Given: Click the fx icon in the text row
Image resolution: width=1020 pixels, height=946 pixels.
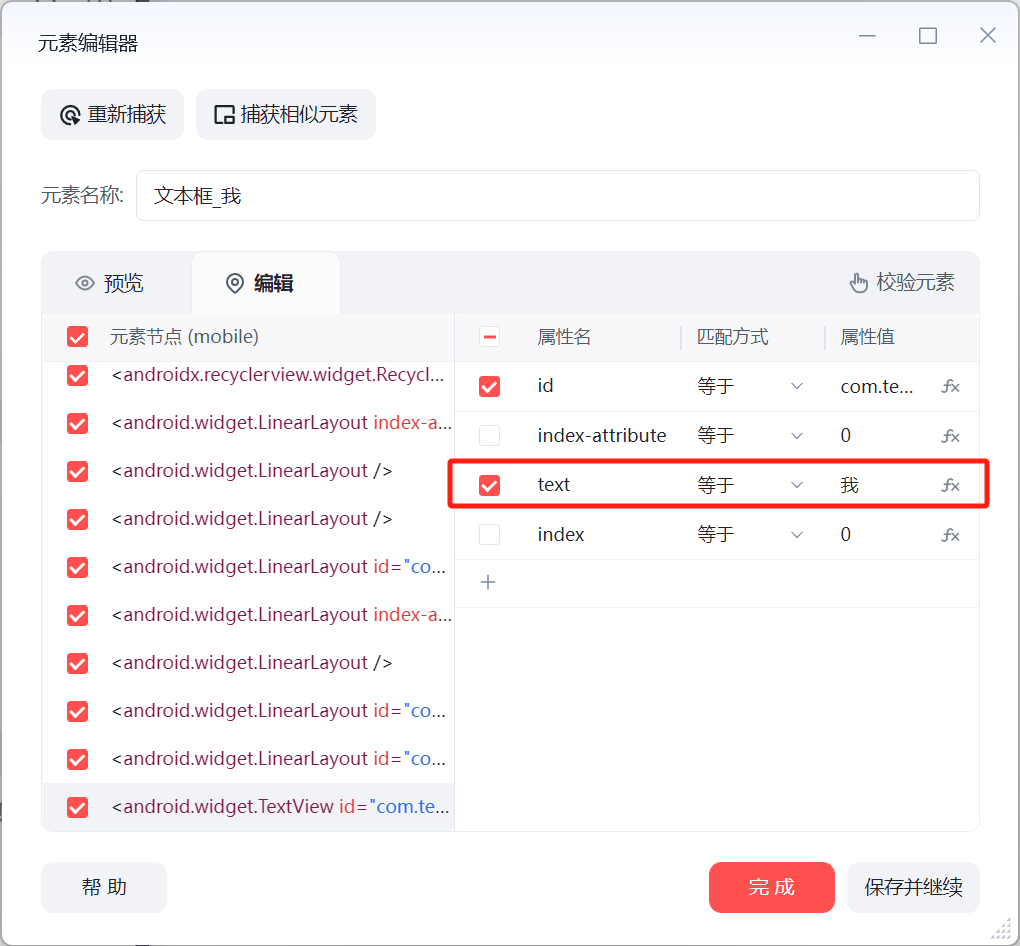Looking at the screenshot, I should [x=950, y=485].
